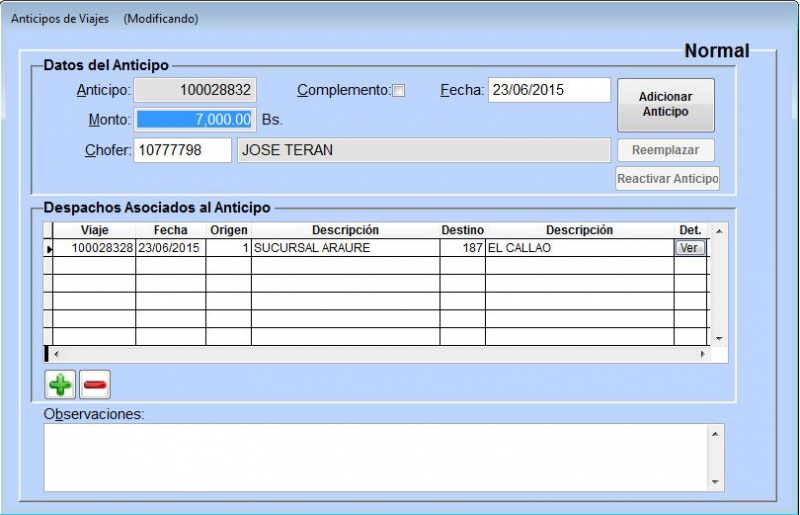Image resolution: width=800 pixels, height=515 pixels.
Task: Click grid horizontal scrollbar right arrow
Action: [702, 354]
